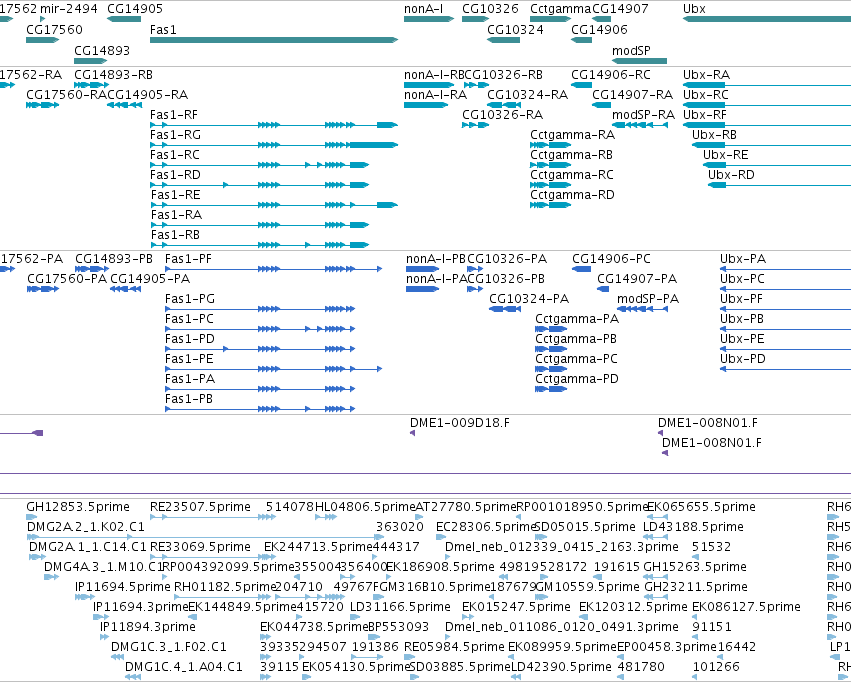
Task: Select the EK086127.5prime EST label
Action: [x=746, y=607]
